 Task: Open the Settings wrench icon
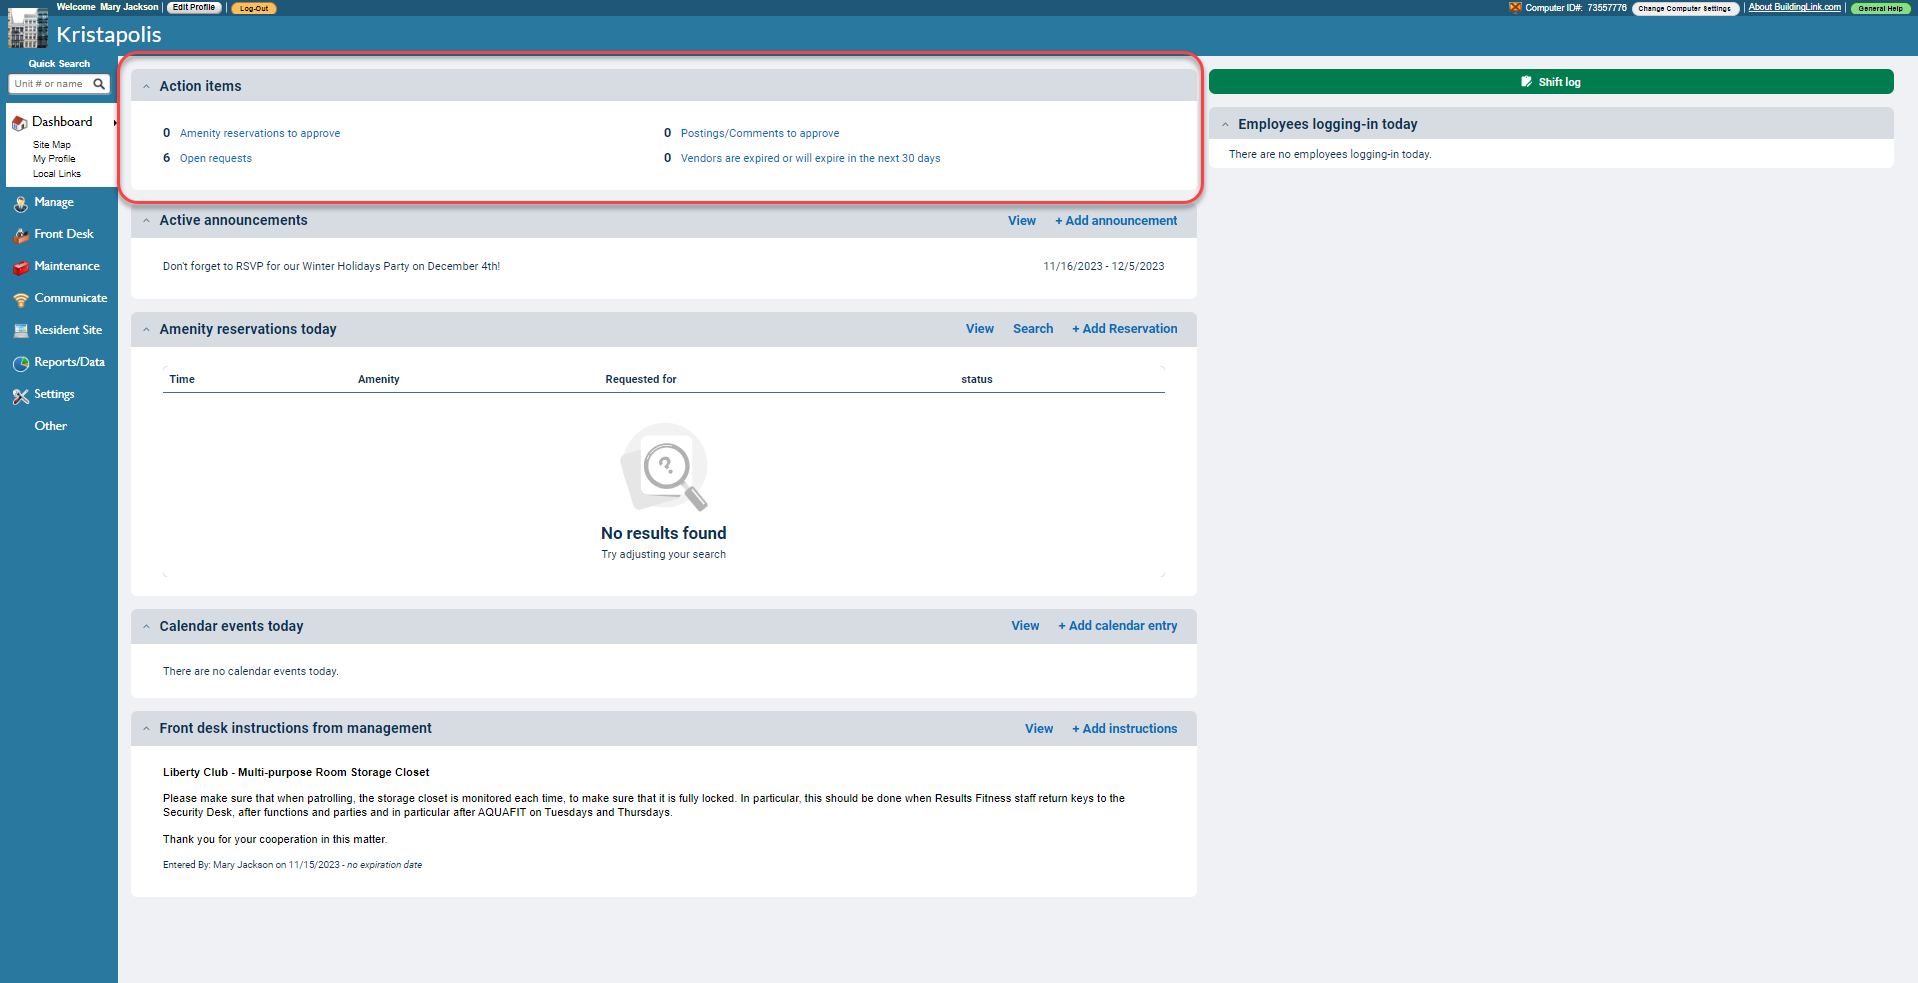tap(20, 395)
